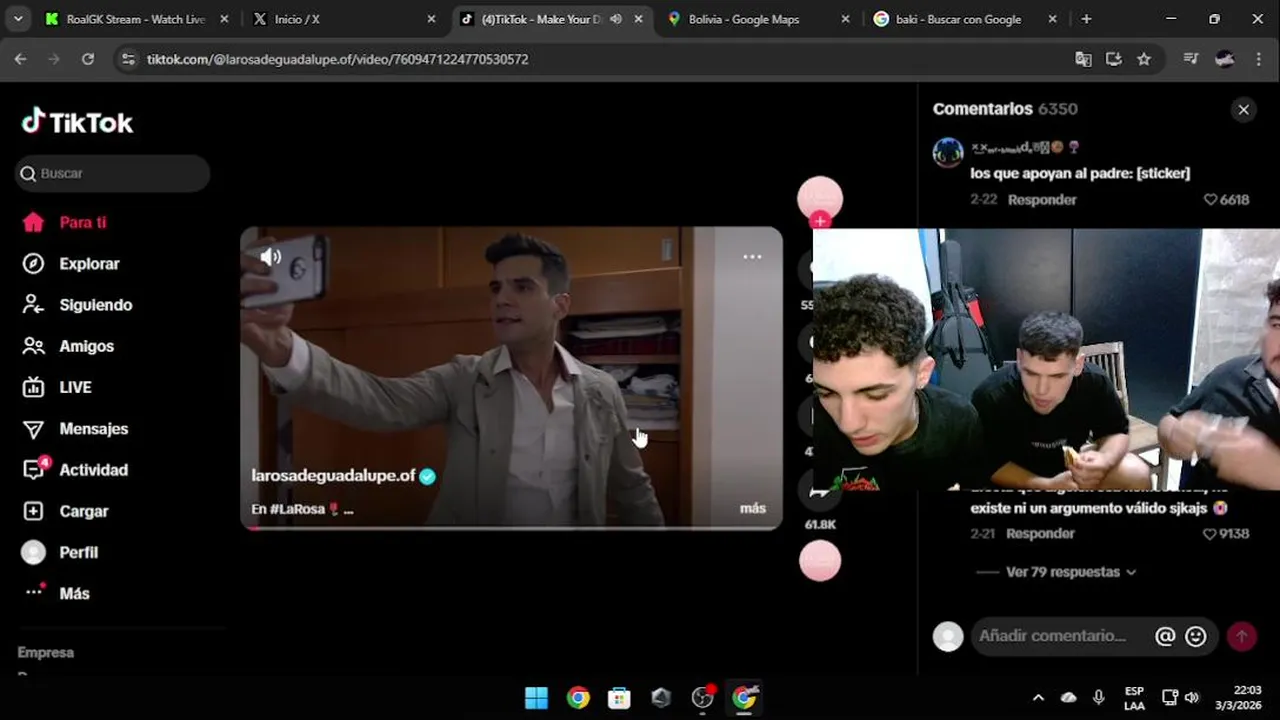
Task: Open first commenter's avatar
Action: tap(948, 153)
